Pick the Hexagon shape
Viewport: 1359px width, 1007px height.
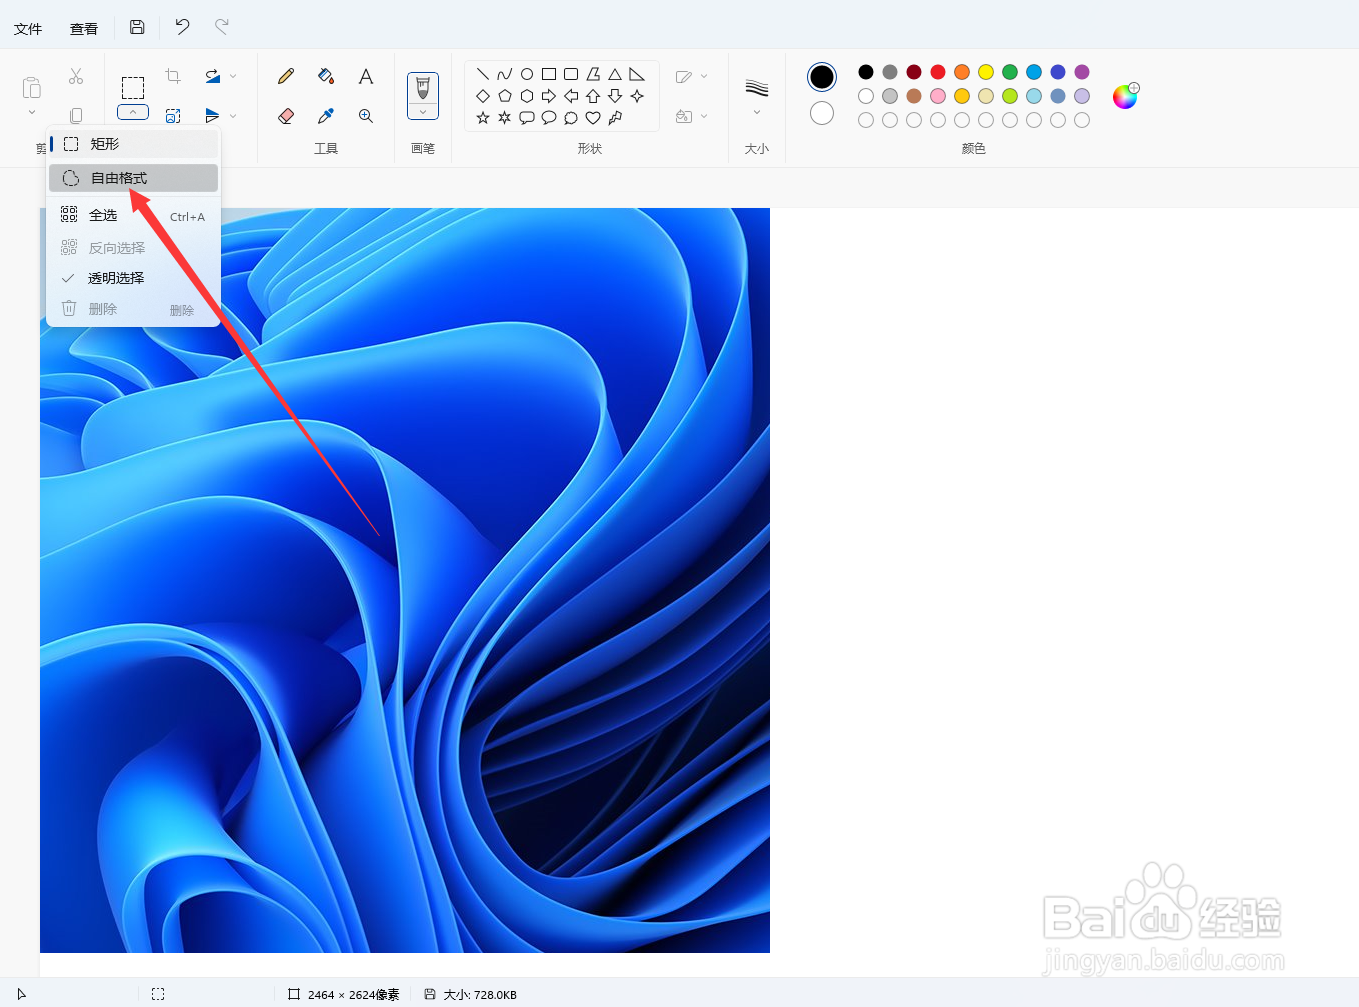point(527,96)
